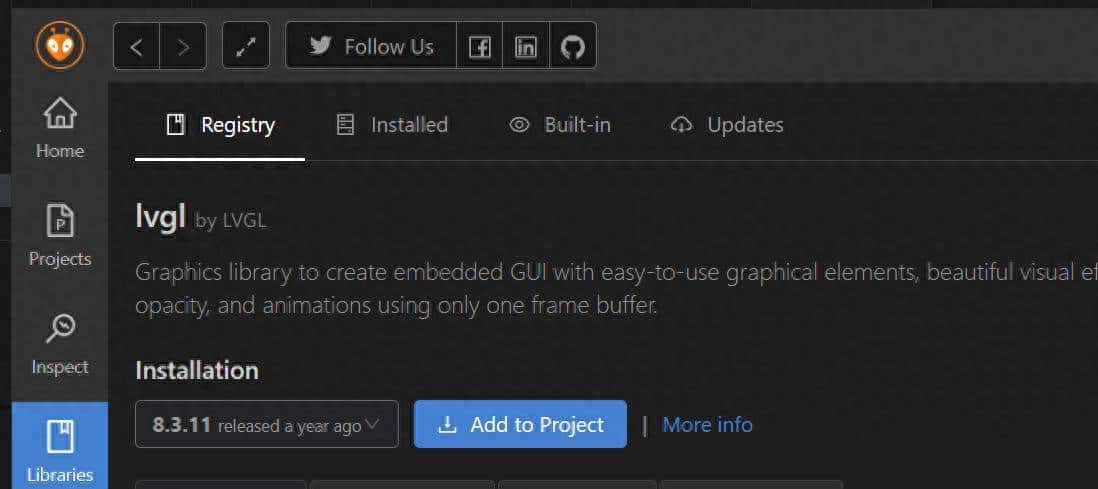
Task: Click the PlatformIO alien logo icon
Action: point(60,45)
